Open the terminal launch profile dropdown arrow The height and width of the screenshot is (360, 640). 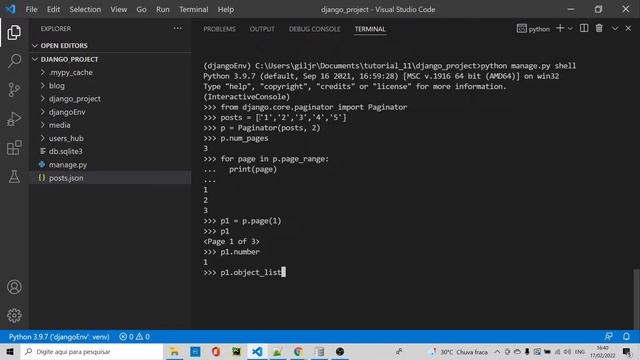pos(570,29)
